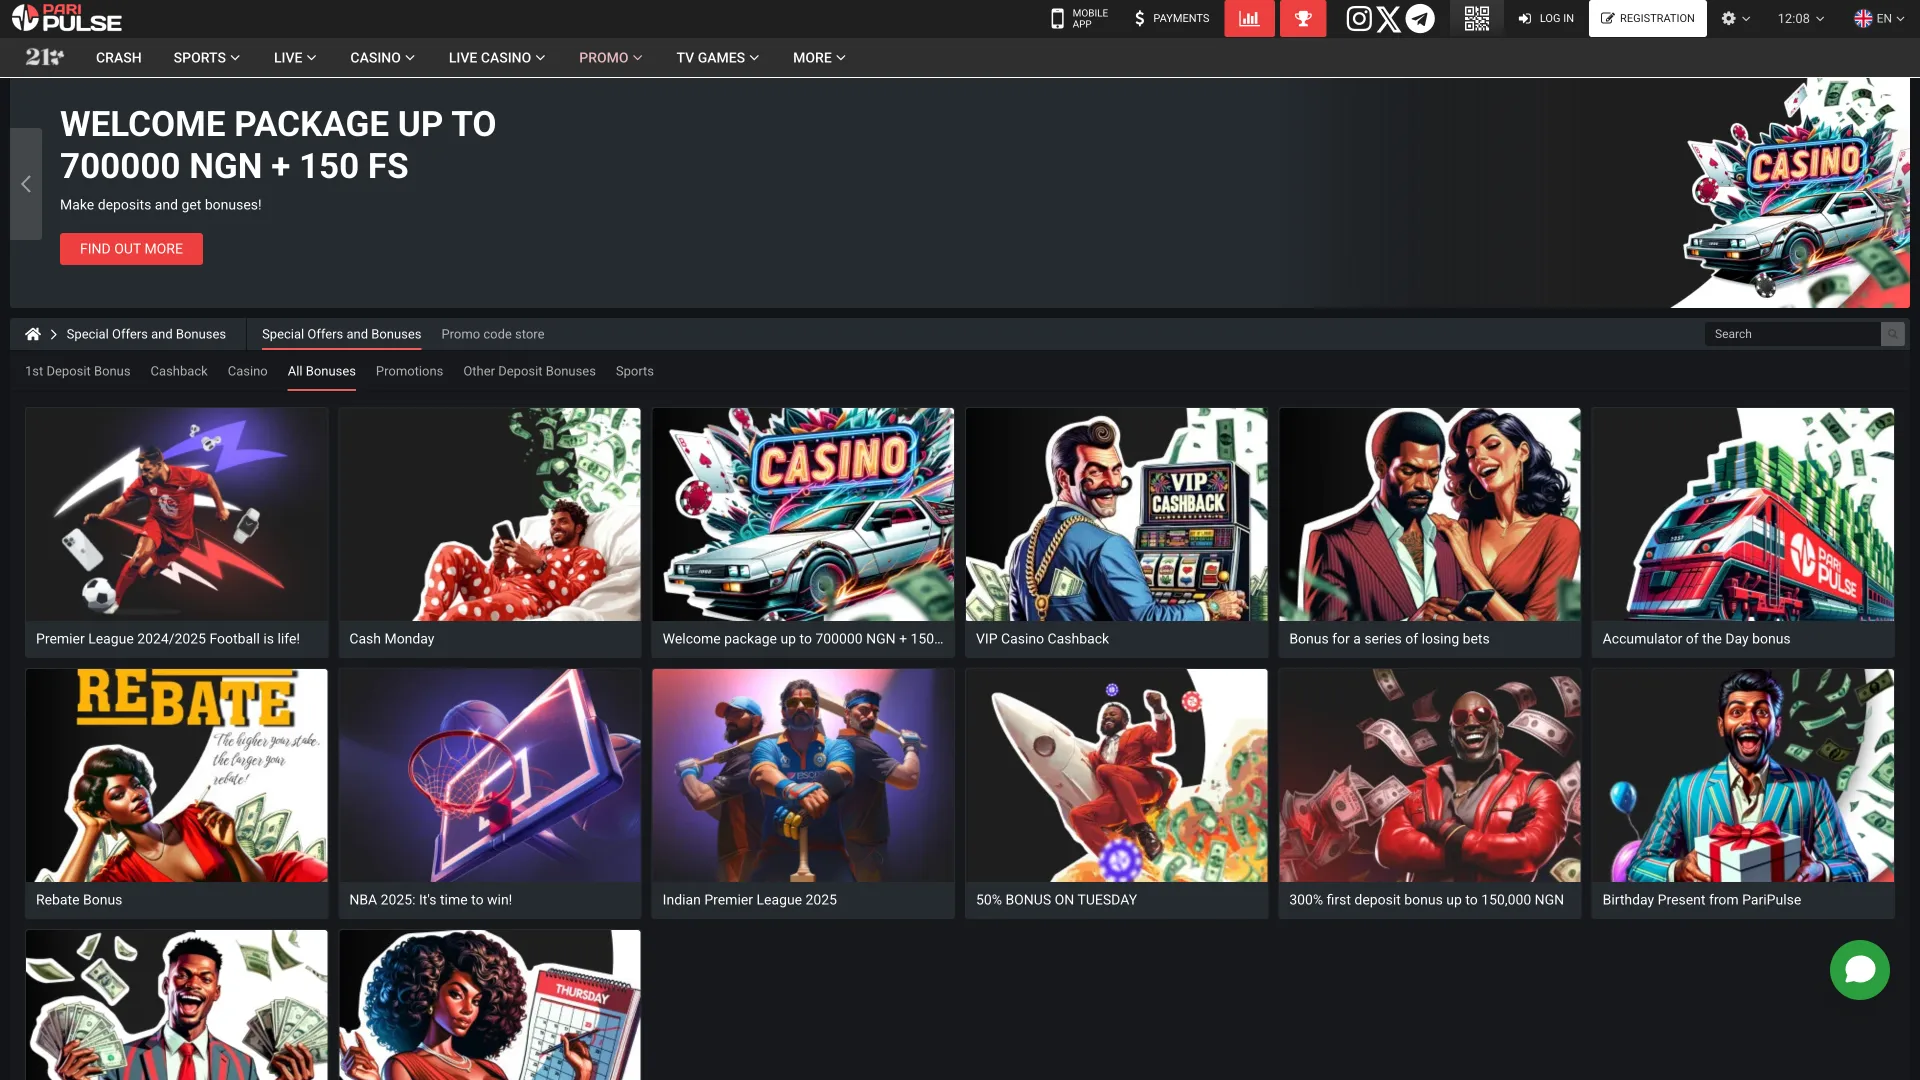Open the green live chat bubble
Screen dimensions: 1920x1080
pyautogui.click(x=1859, y=969)
